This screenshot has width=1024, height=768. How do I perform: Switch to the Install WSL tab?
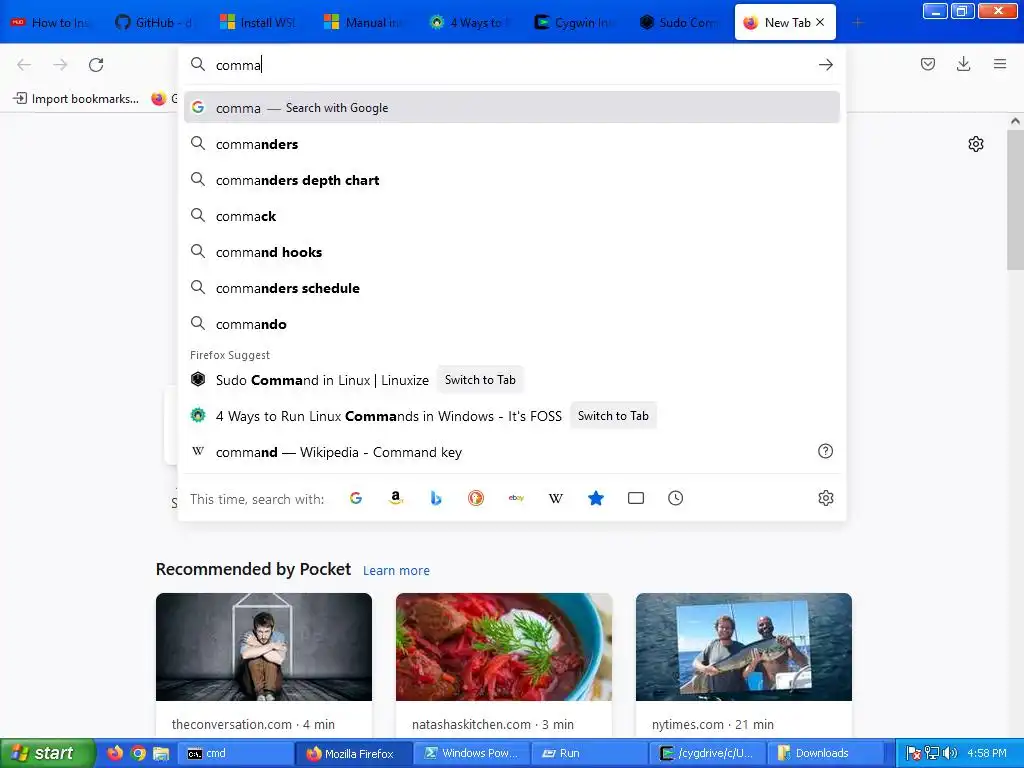pos(260,23)
